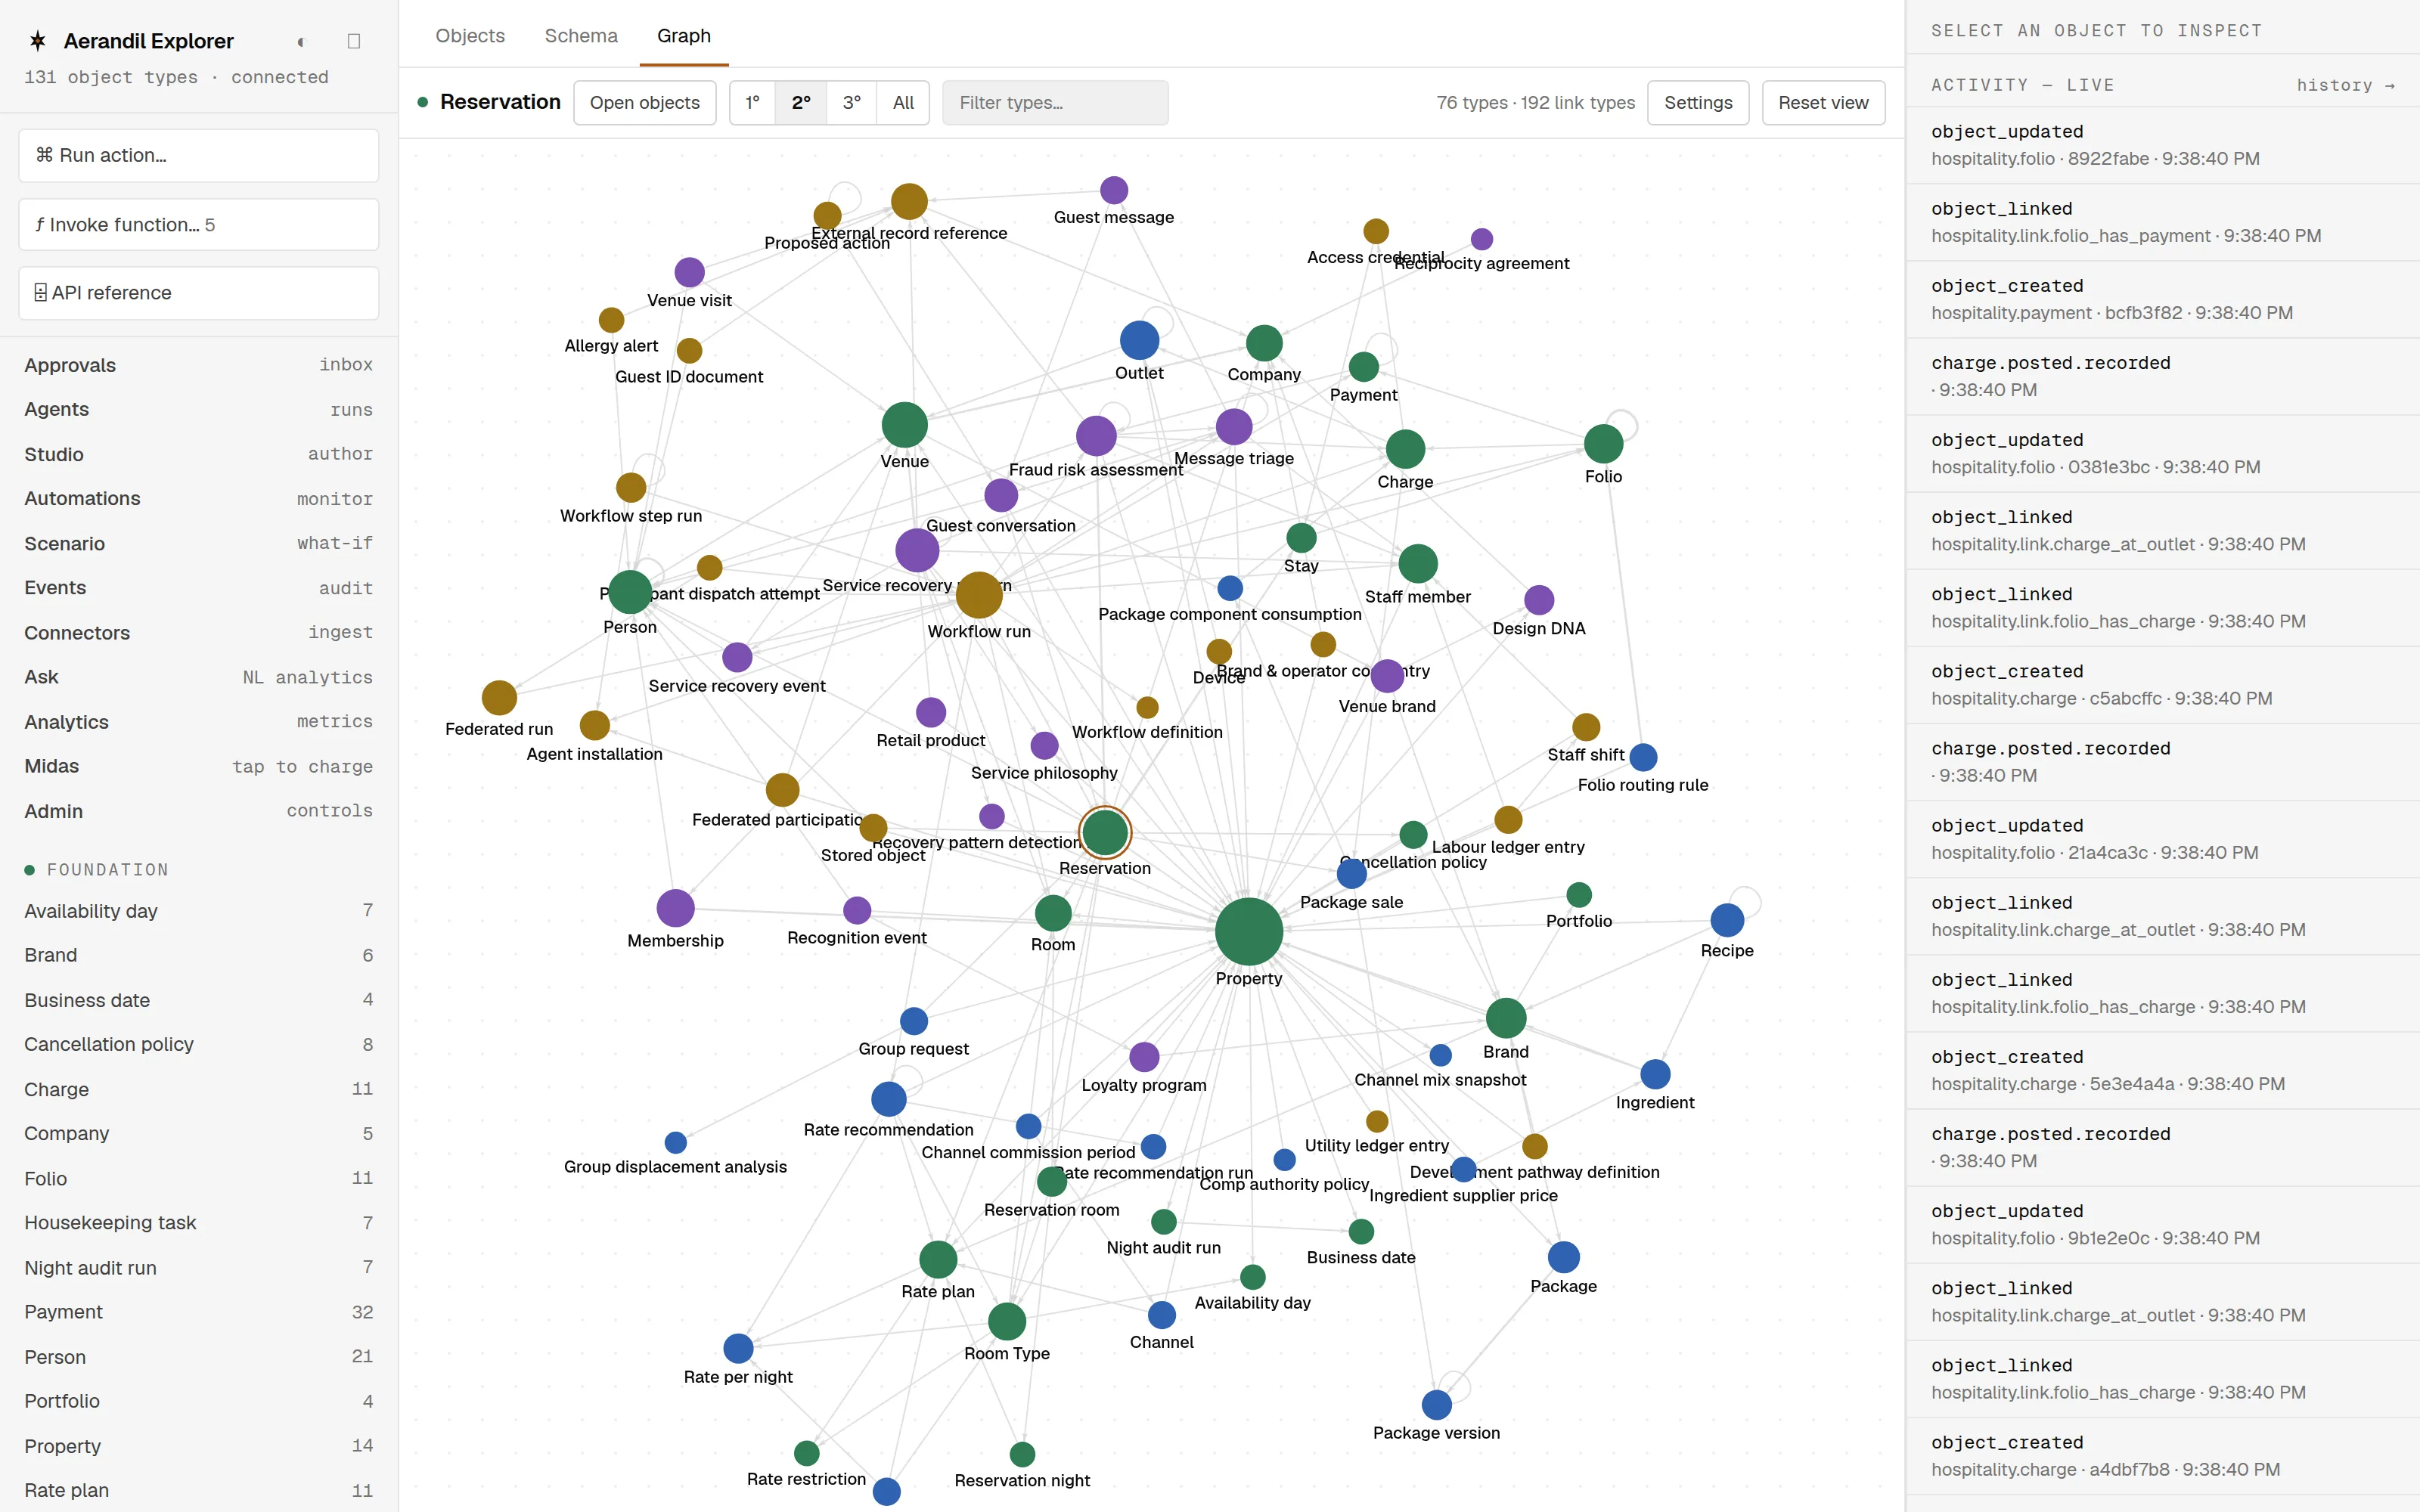Image resolution: width=2420 pixels, height=1512 pixels.
Task: Select the Rate plan node
Action: tap(938, 1259)
